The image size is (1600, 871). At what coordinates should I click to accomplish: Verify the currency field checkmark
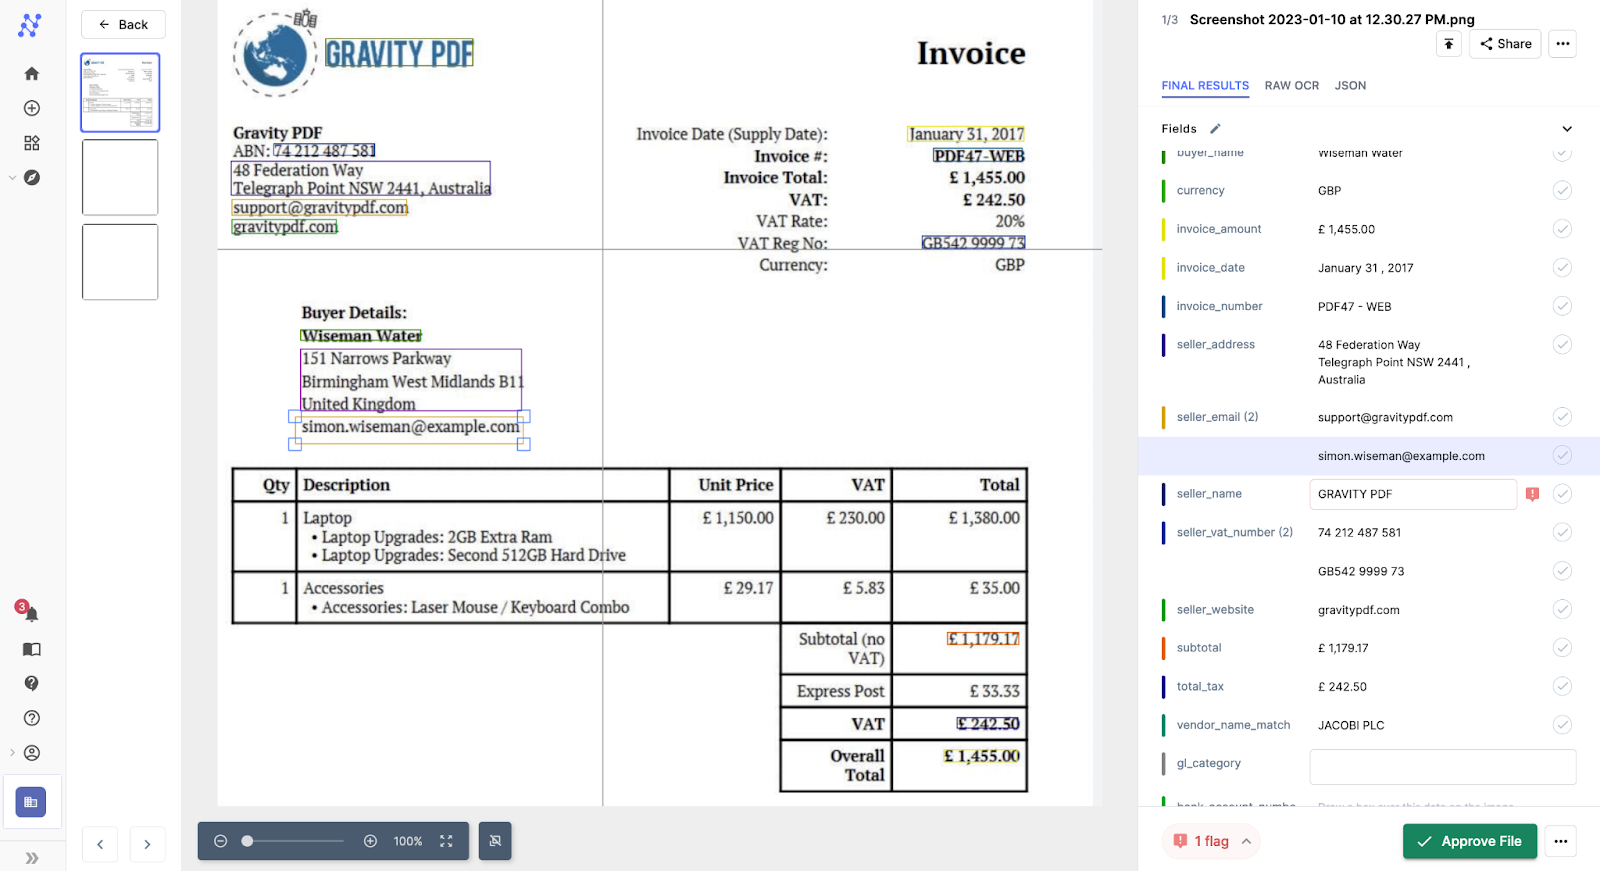tap(1562, 190)
